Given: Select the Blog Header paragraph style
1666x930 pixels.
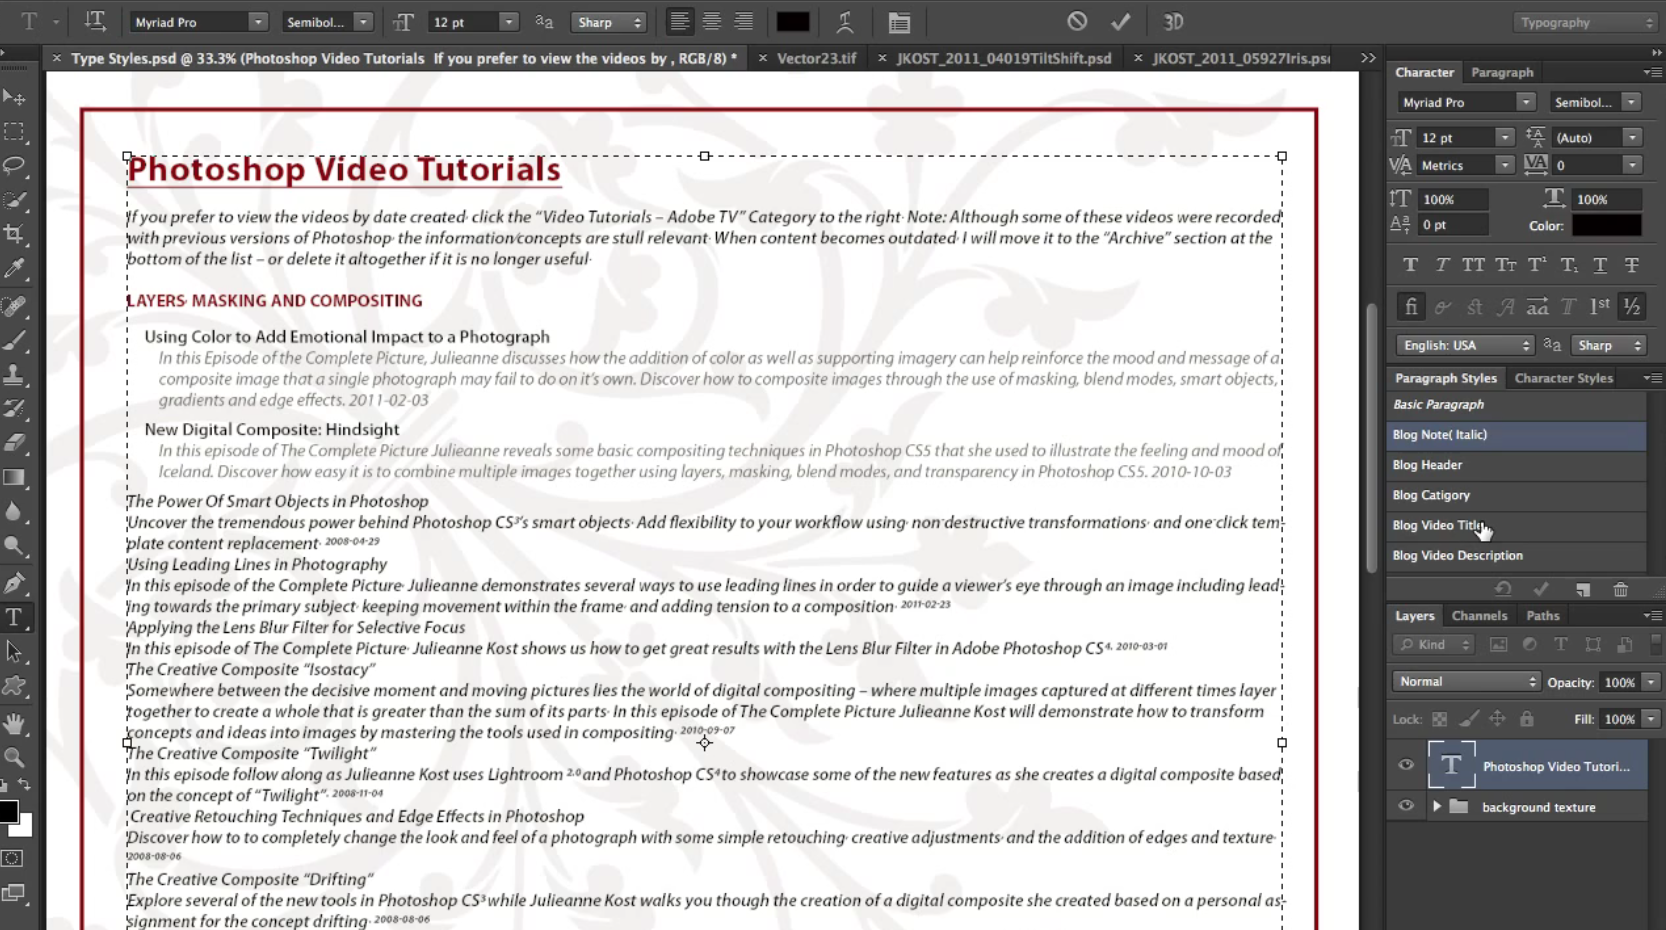Looking at the screenshot, I should (x=1427, y=464).
